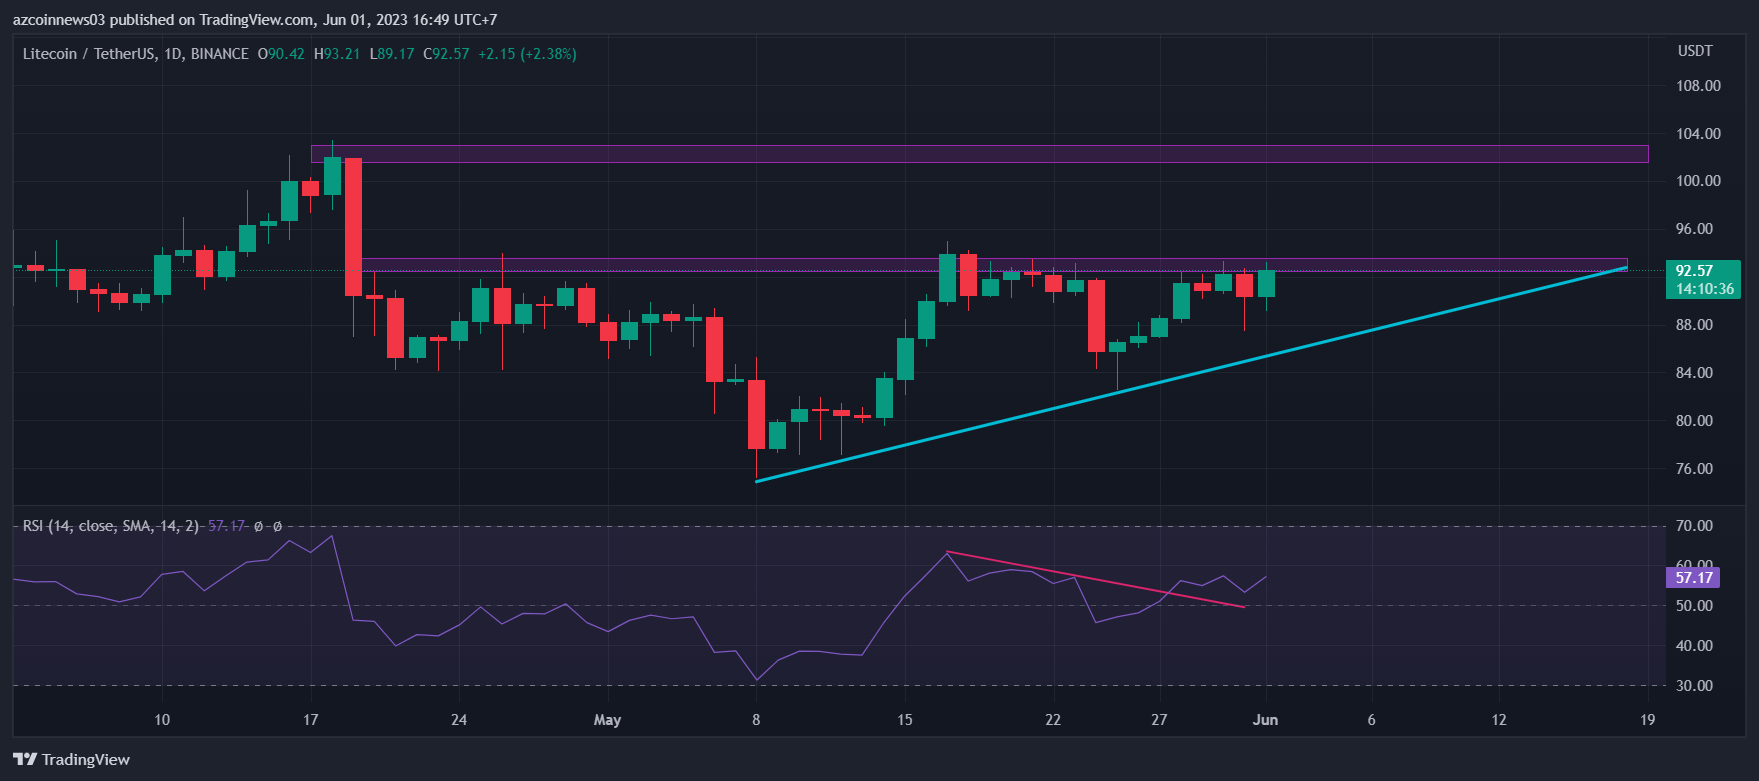Viewport: 1759px width, 781px height.
Task: Click the RSI (14, close, SMA, 14, 2) legend
Action: [x=111, y=526]
